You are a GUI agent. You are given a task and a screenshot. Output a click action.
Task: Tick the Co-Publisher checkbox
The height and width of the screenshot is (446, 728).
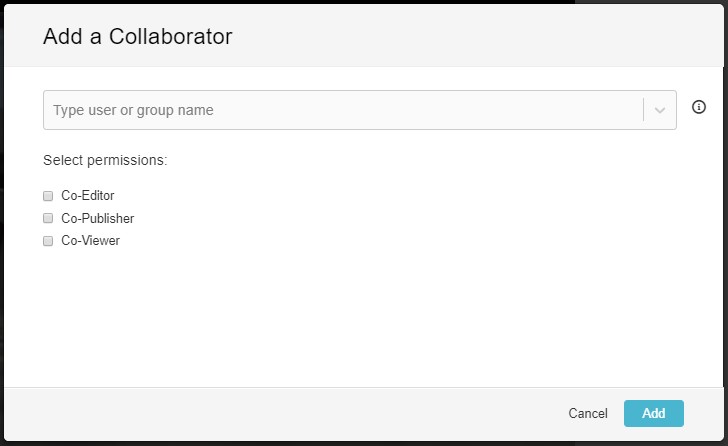pyautogui.click(x=48, y=218)
